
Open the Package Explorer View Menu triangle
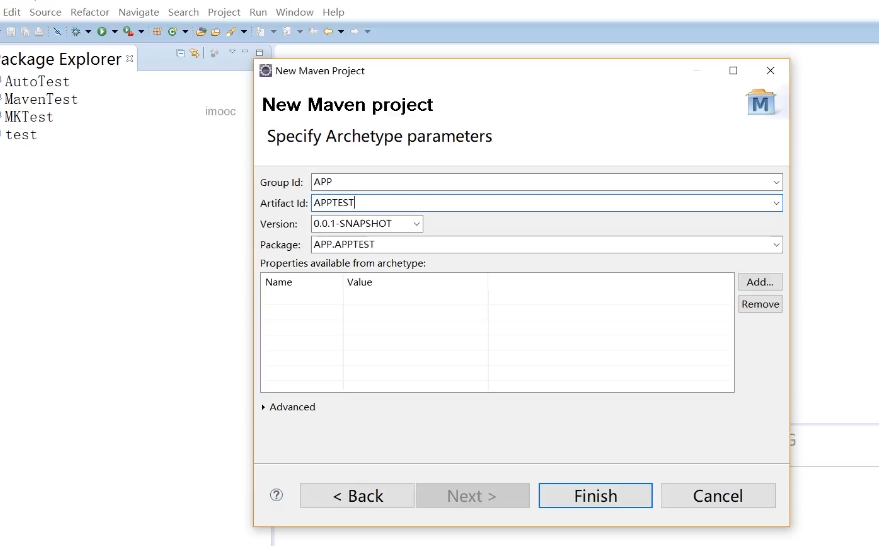pos(232,52)
